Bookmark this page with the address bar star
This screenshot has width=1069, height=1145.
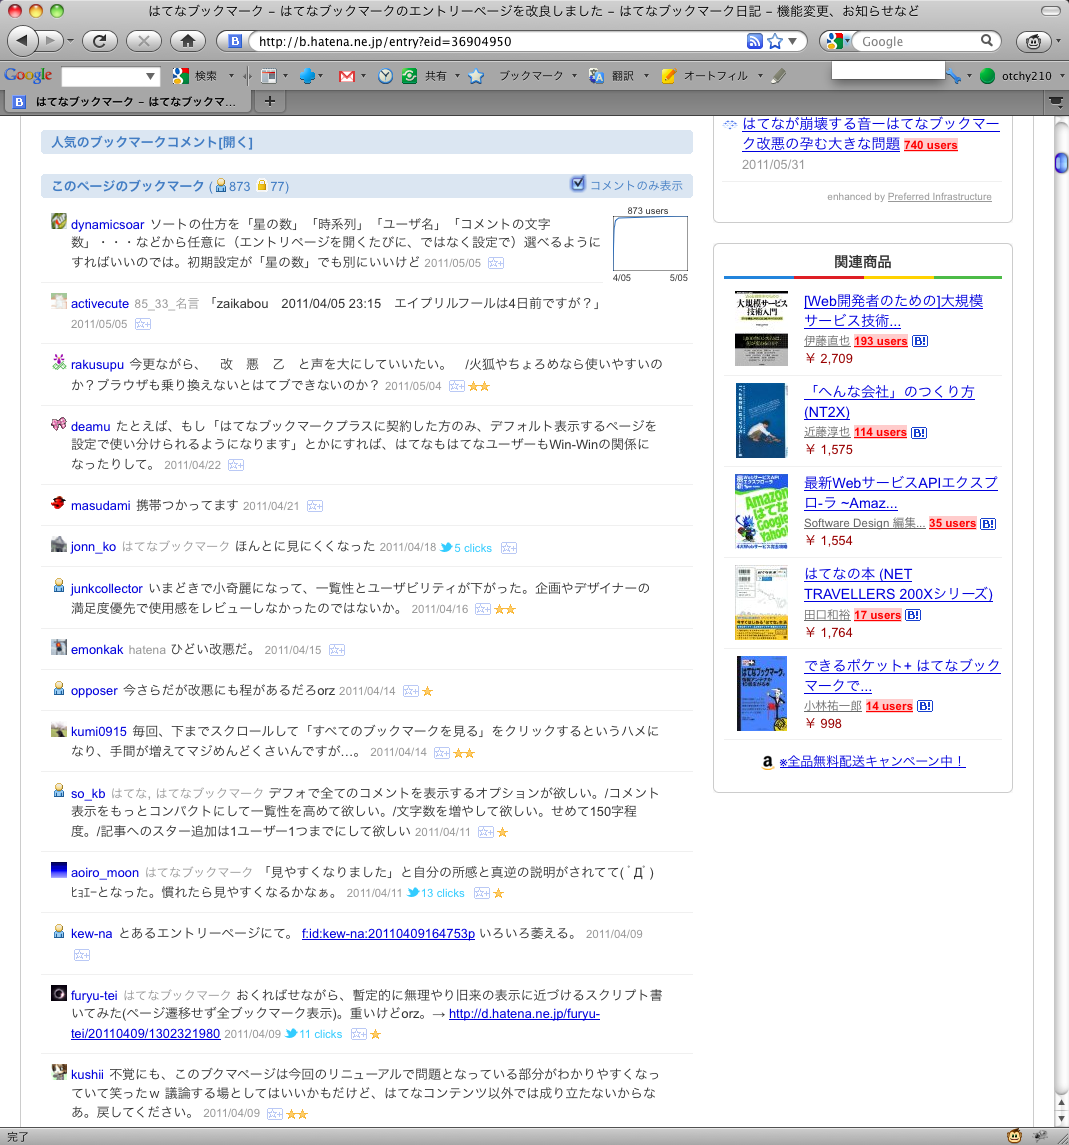775,41
